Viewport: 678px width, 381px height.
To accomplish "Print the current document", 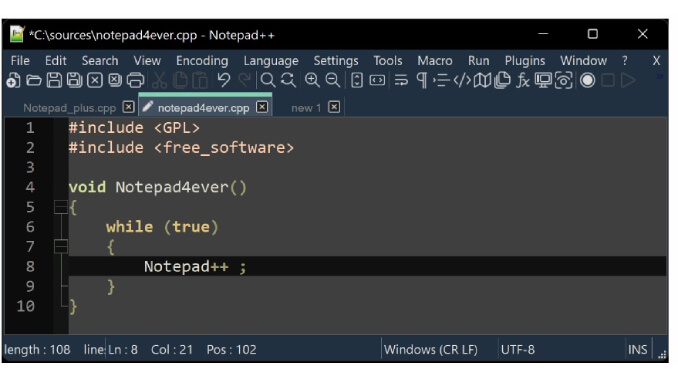I will click(135, 80).
